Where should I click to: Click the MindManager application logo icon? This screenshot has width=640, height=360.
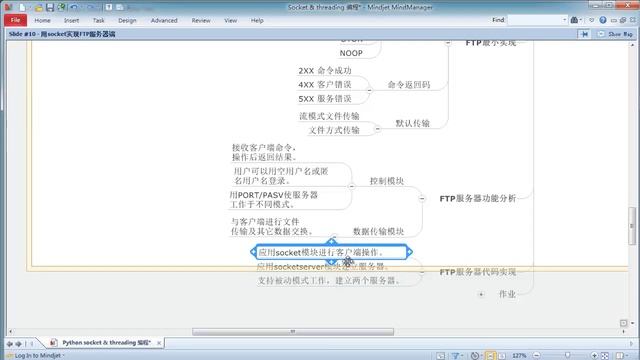coord(9,7)
